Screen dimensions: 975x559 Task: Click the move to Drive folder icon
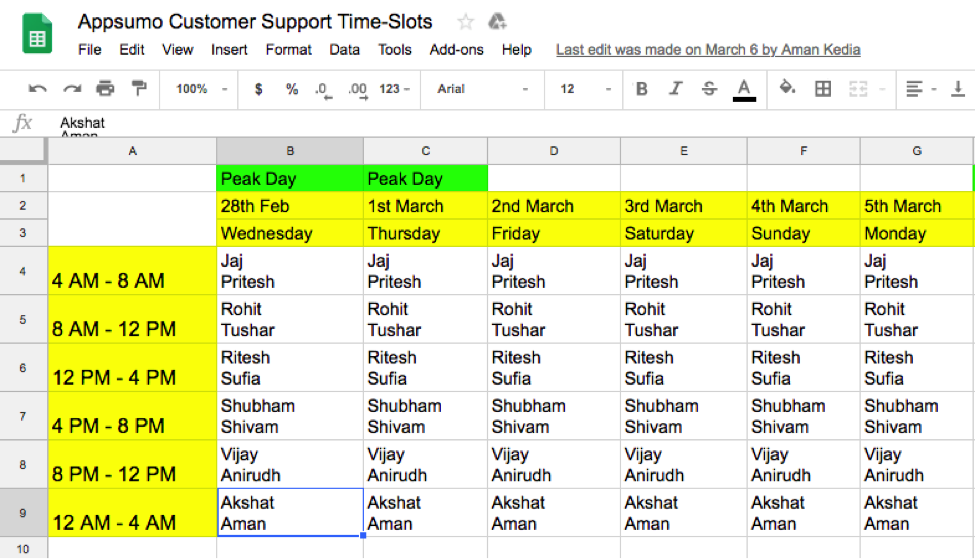click(x=497, y=22)
